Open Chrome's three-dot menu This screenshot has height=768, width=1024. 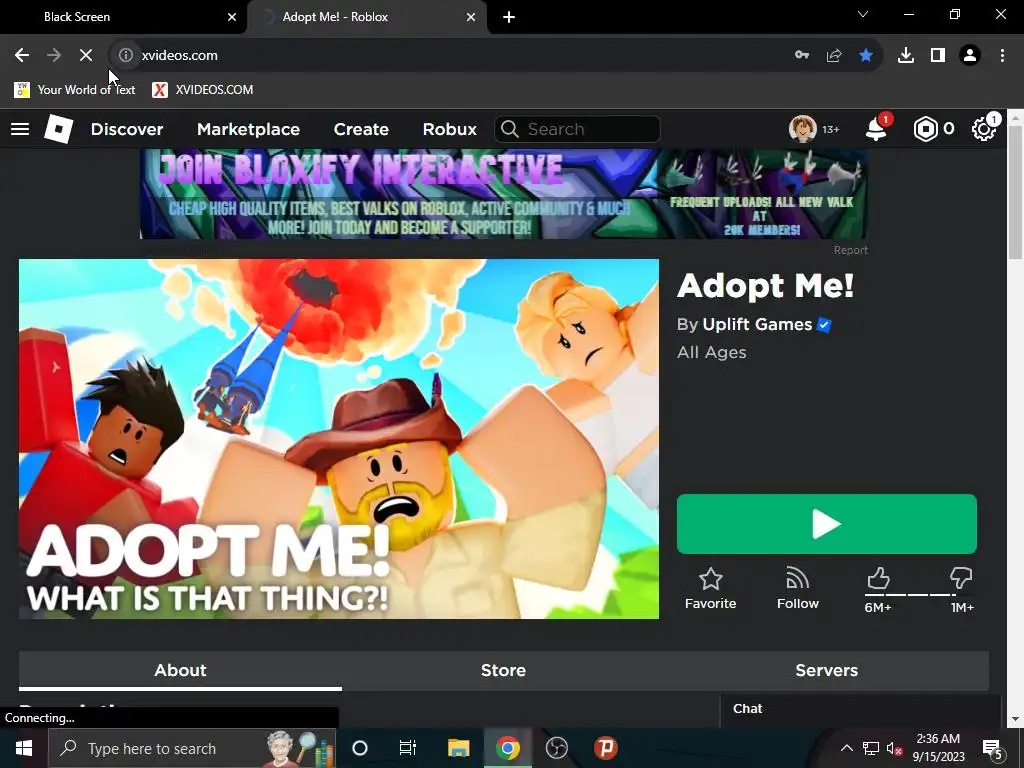1002,56
